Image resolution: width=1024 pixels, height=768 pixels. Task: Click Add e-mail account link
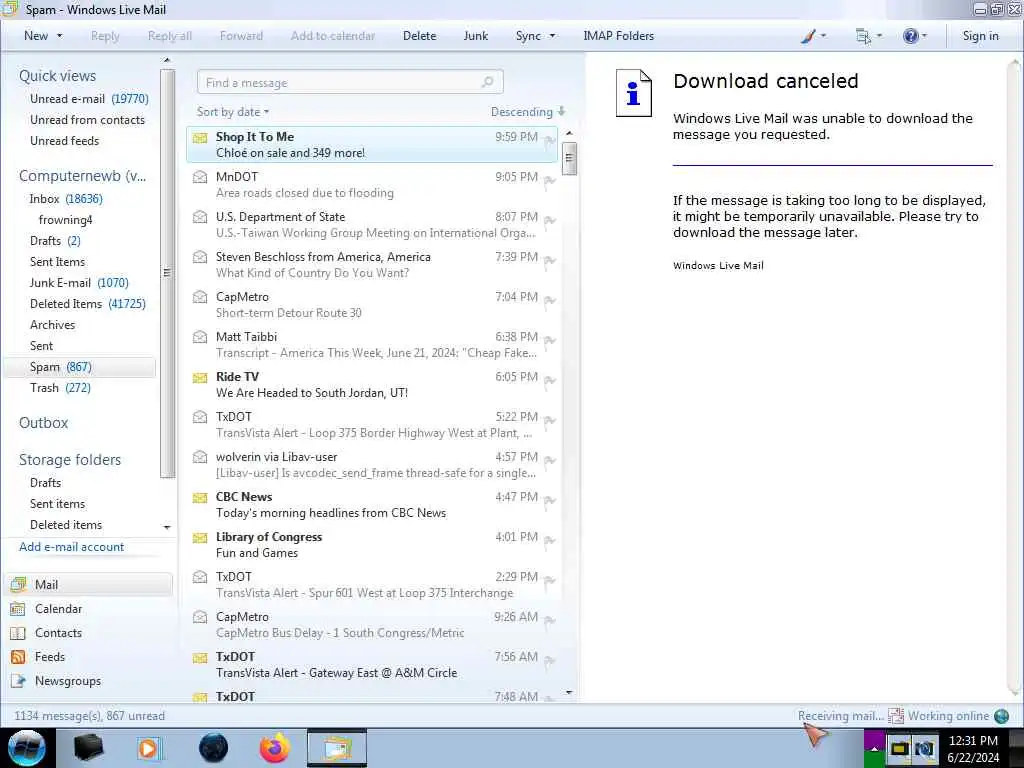coord(71,547)
